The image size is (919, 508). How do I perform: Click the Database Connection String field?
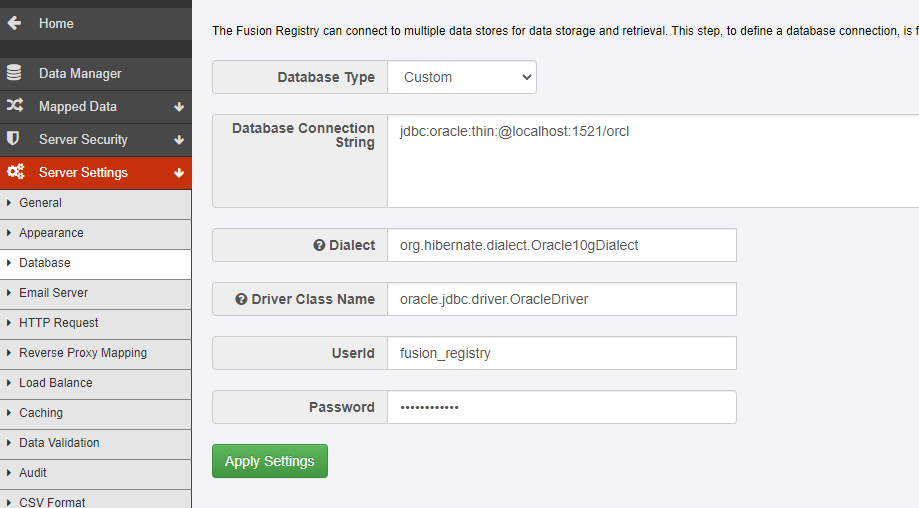tap(653, 161)
